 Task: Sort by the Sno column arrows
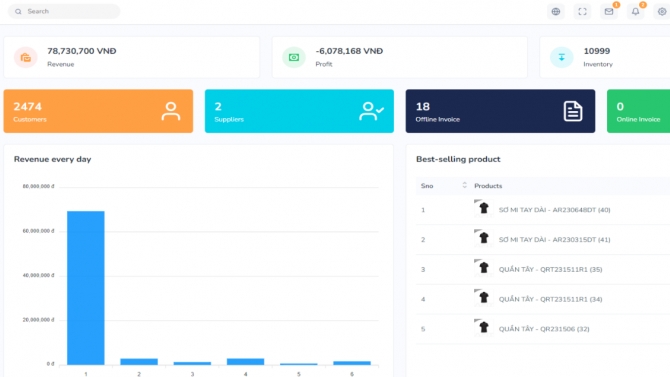point(464,186)
